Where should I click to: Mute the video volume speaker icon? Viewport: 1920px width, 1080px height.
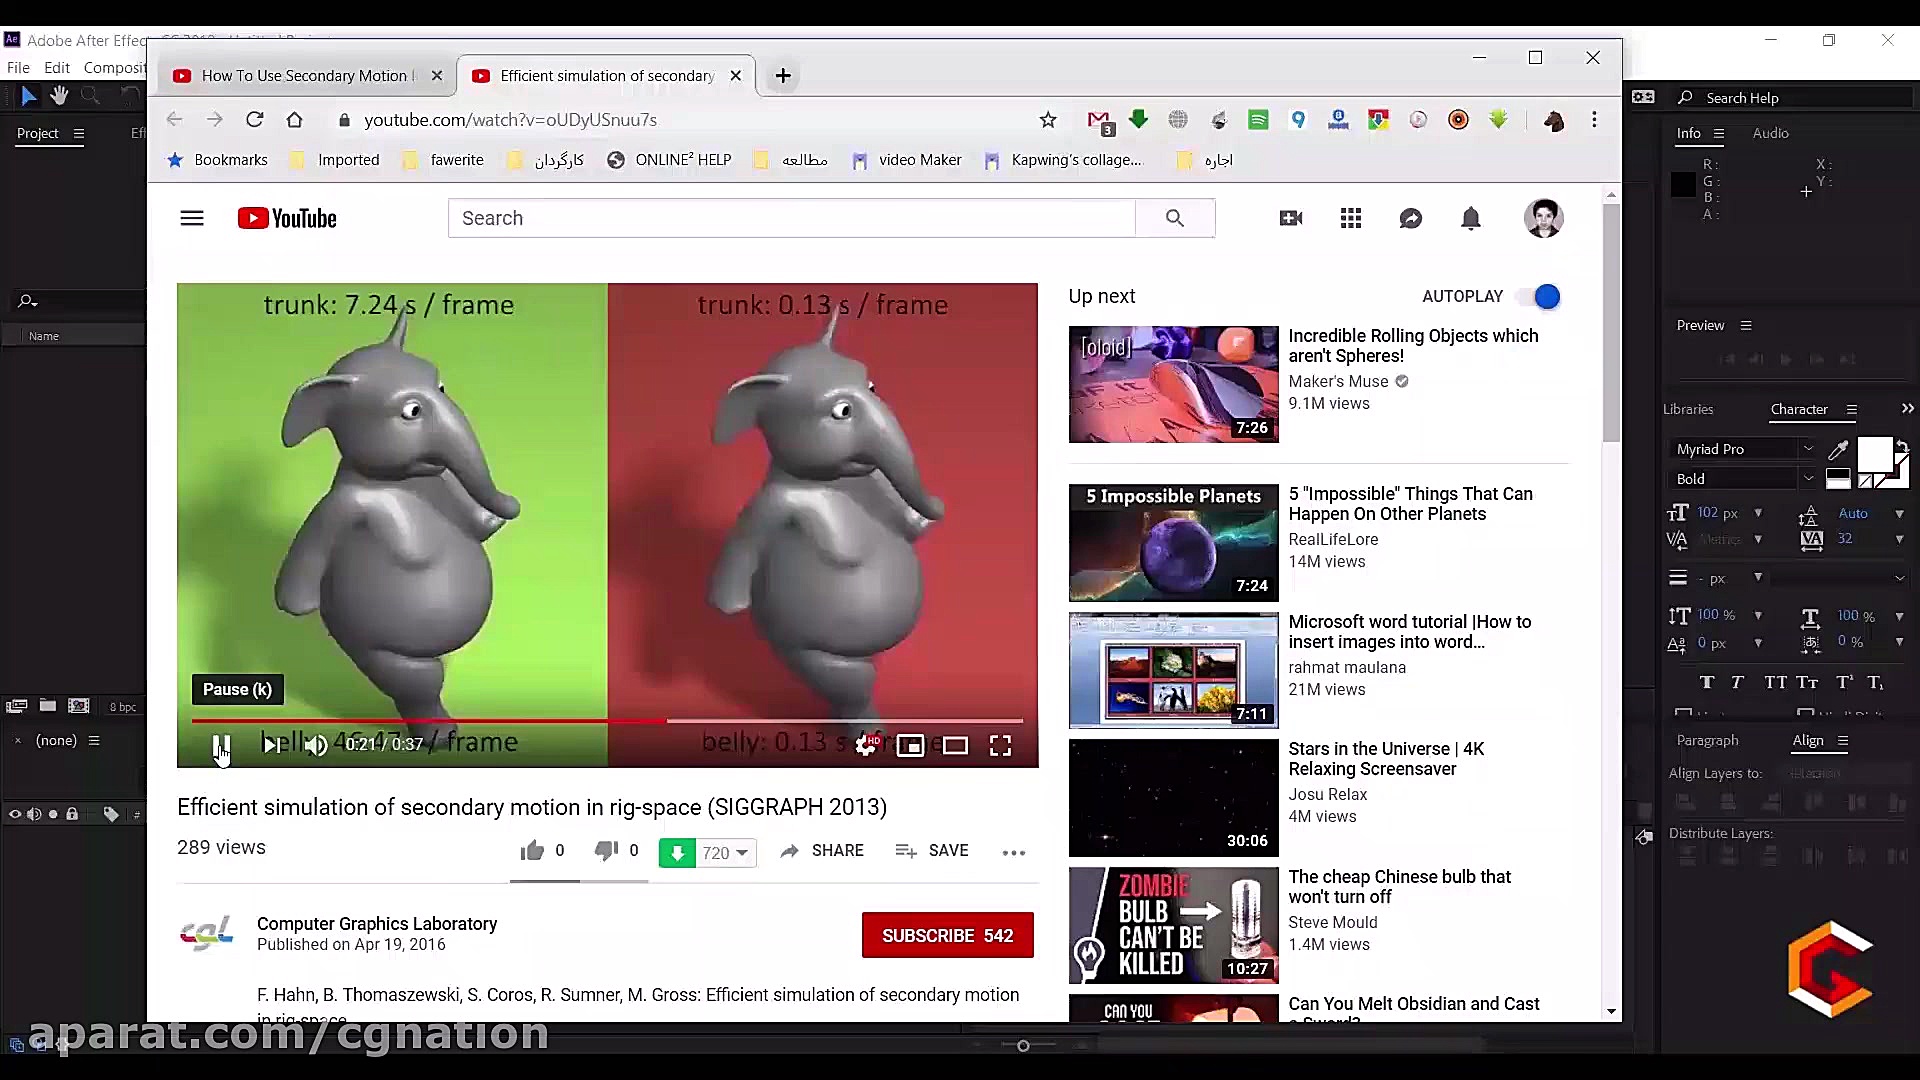(x=316, y=745)
